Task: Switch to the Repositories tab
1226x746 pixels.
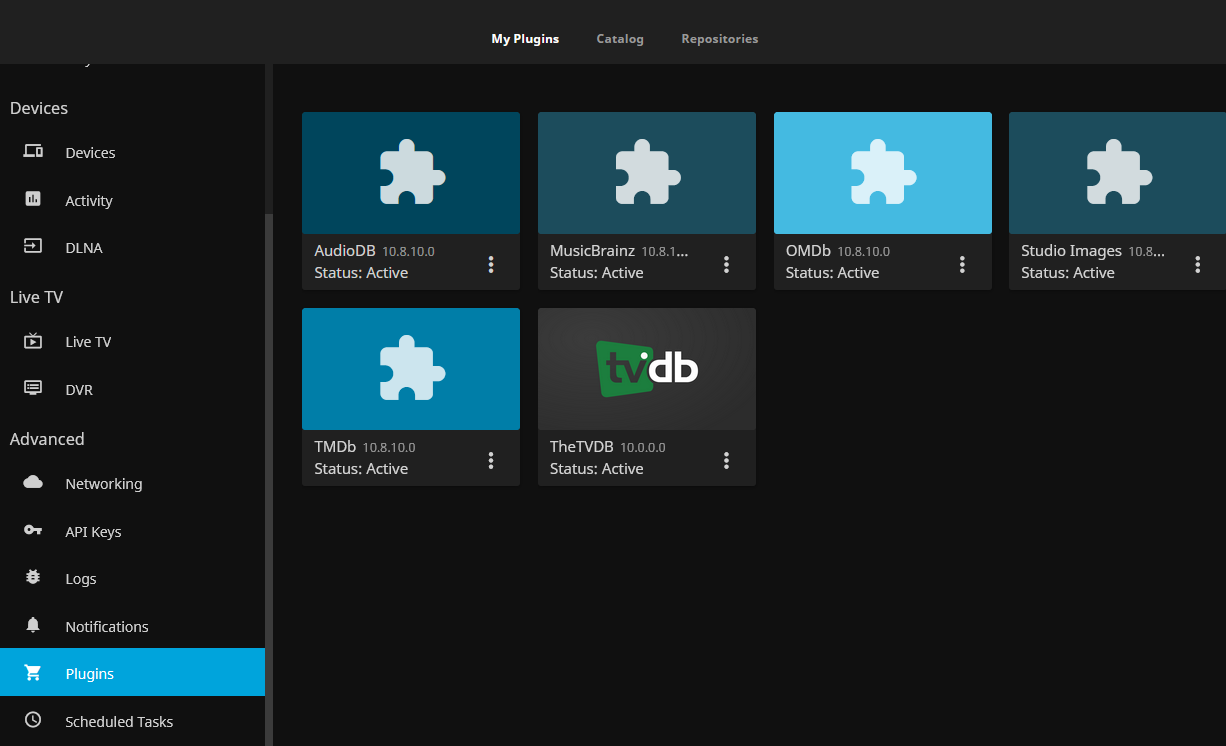Action: pos(720,39)
